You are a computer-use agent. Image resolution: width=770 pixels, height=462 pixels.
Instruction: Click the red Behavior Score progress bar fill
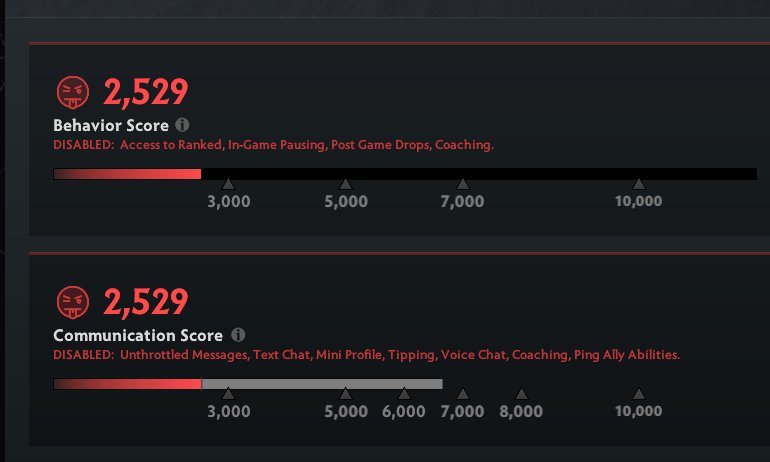point(127,174)
